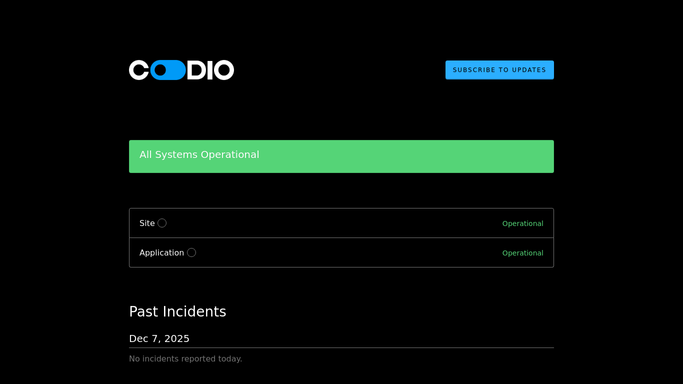This screenshot has width=683, height=384.
Task: Click the Dec 7, 2025 date heading
Action: click(x=159, y=339)
